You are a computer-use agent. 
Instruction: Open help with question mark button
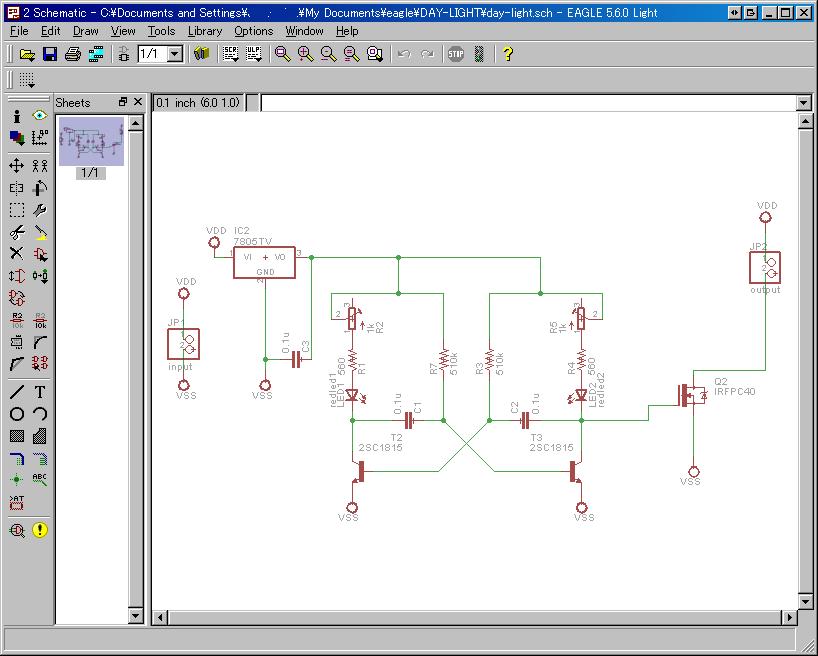click(x=508, y=54)
